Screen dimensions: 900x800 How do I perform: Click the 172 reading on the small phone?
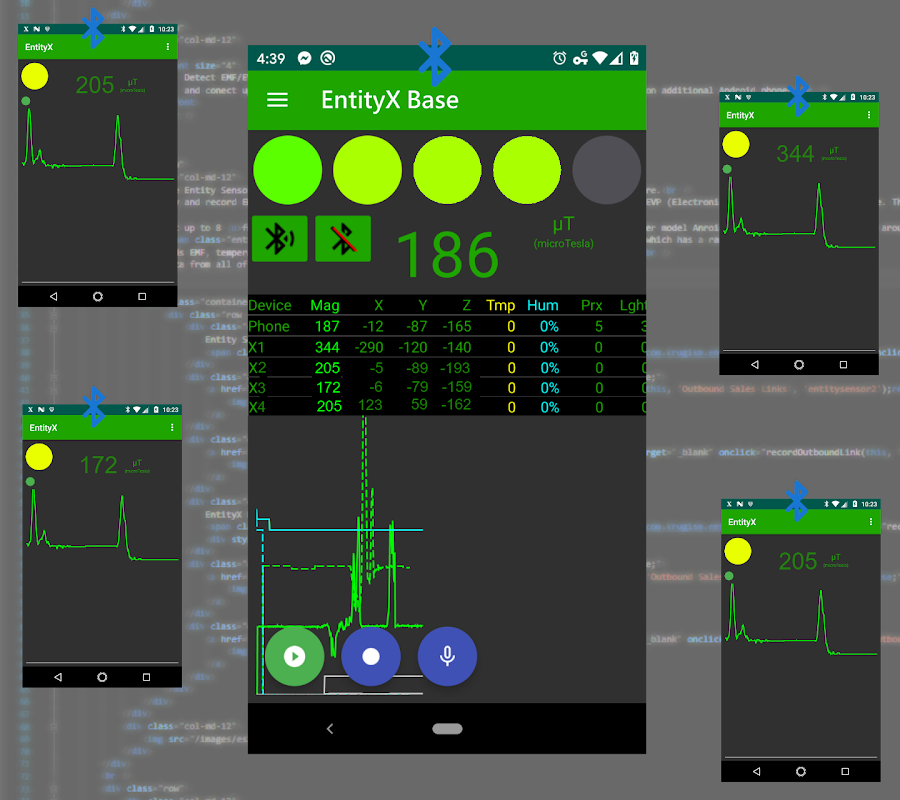98,465
